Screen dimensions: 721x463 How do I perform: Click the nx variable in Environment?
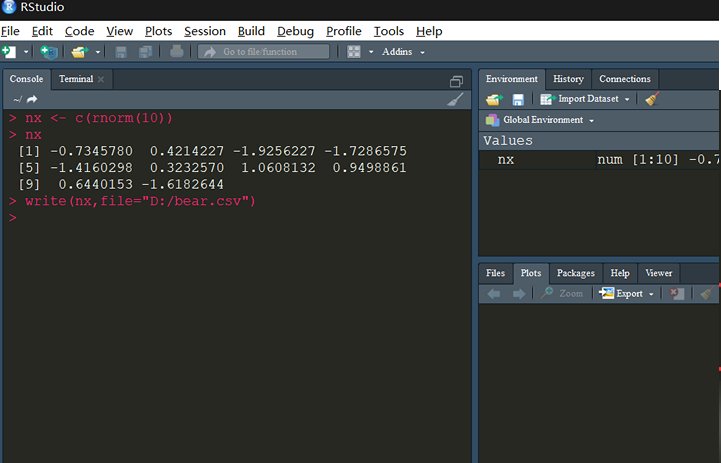click(x=506, y=159)
